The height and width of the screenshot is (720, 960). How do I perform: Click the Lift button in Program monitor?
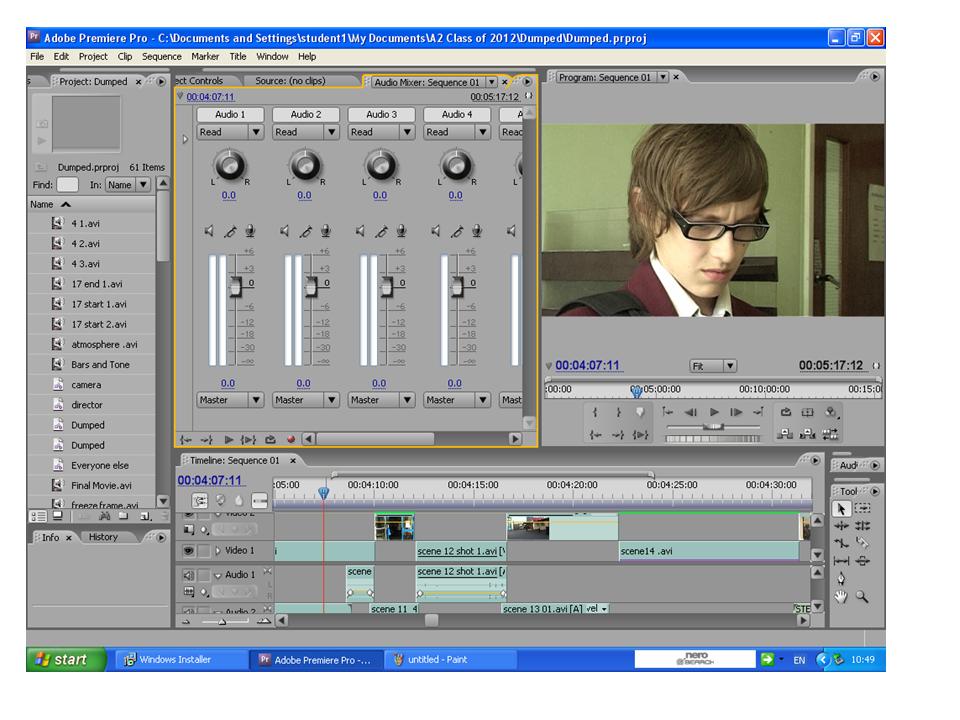click(785, 434)
